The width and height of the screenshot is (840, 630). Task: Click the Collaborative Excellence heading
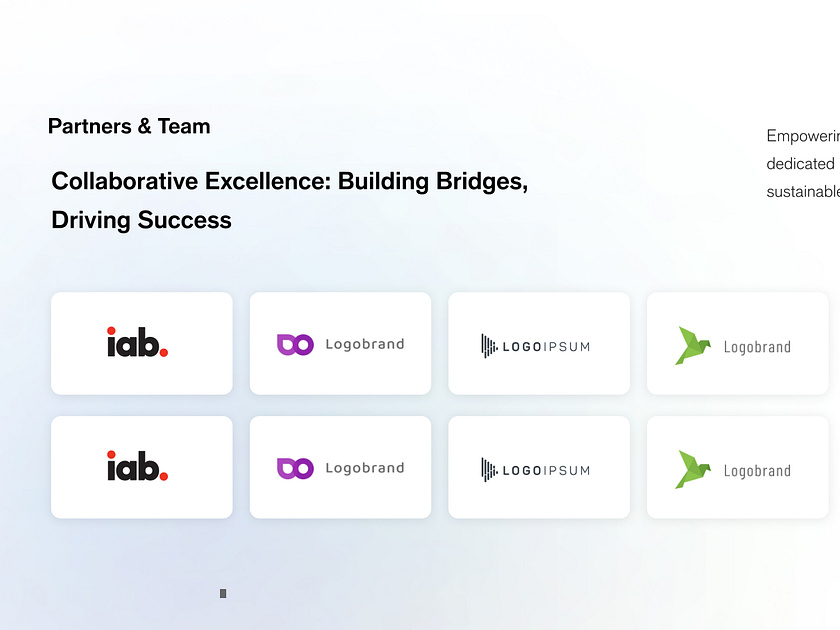pos(289,181)
